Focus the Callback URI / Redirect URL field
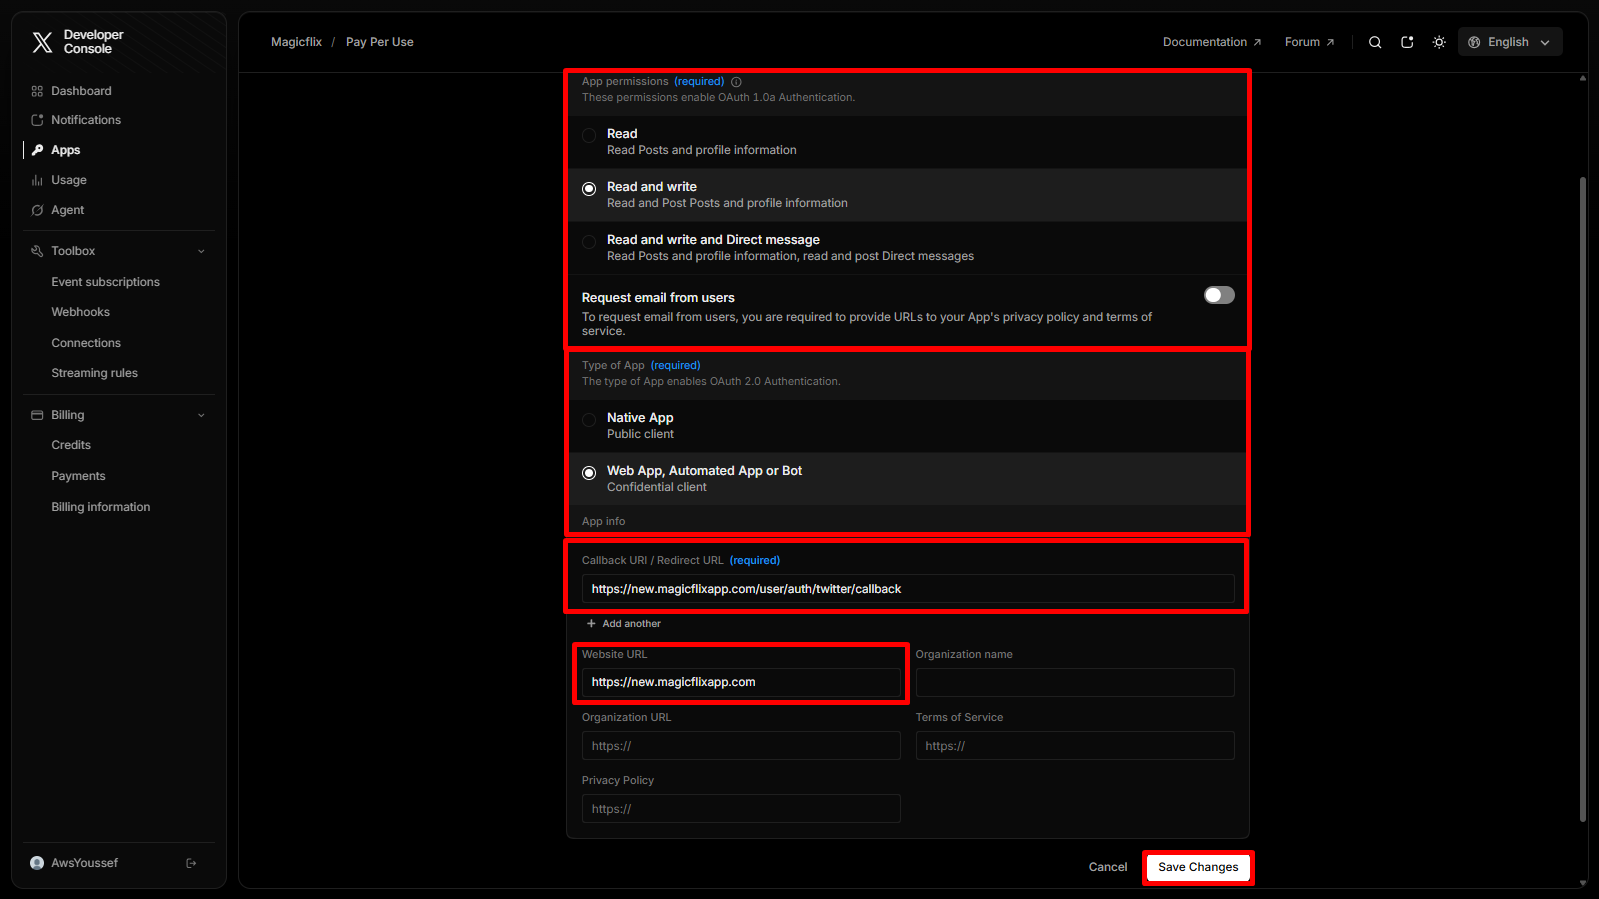 pos(908,589)
